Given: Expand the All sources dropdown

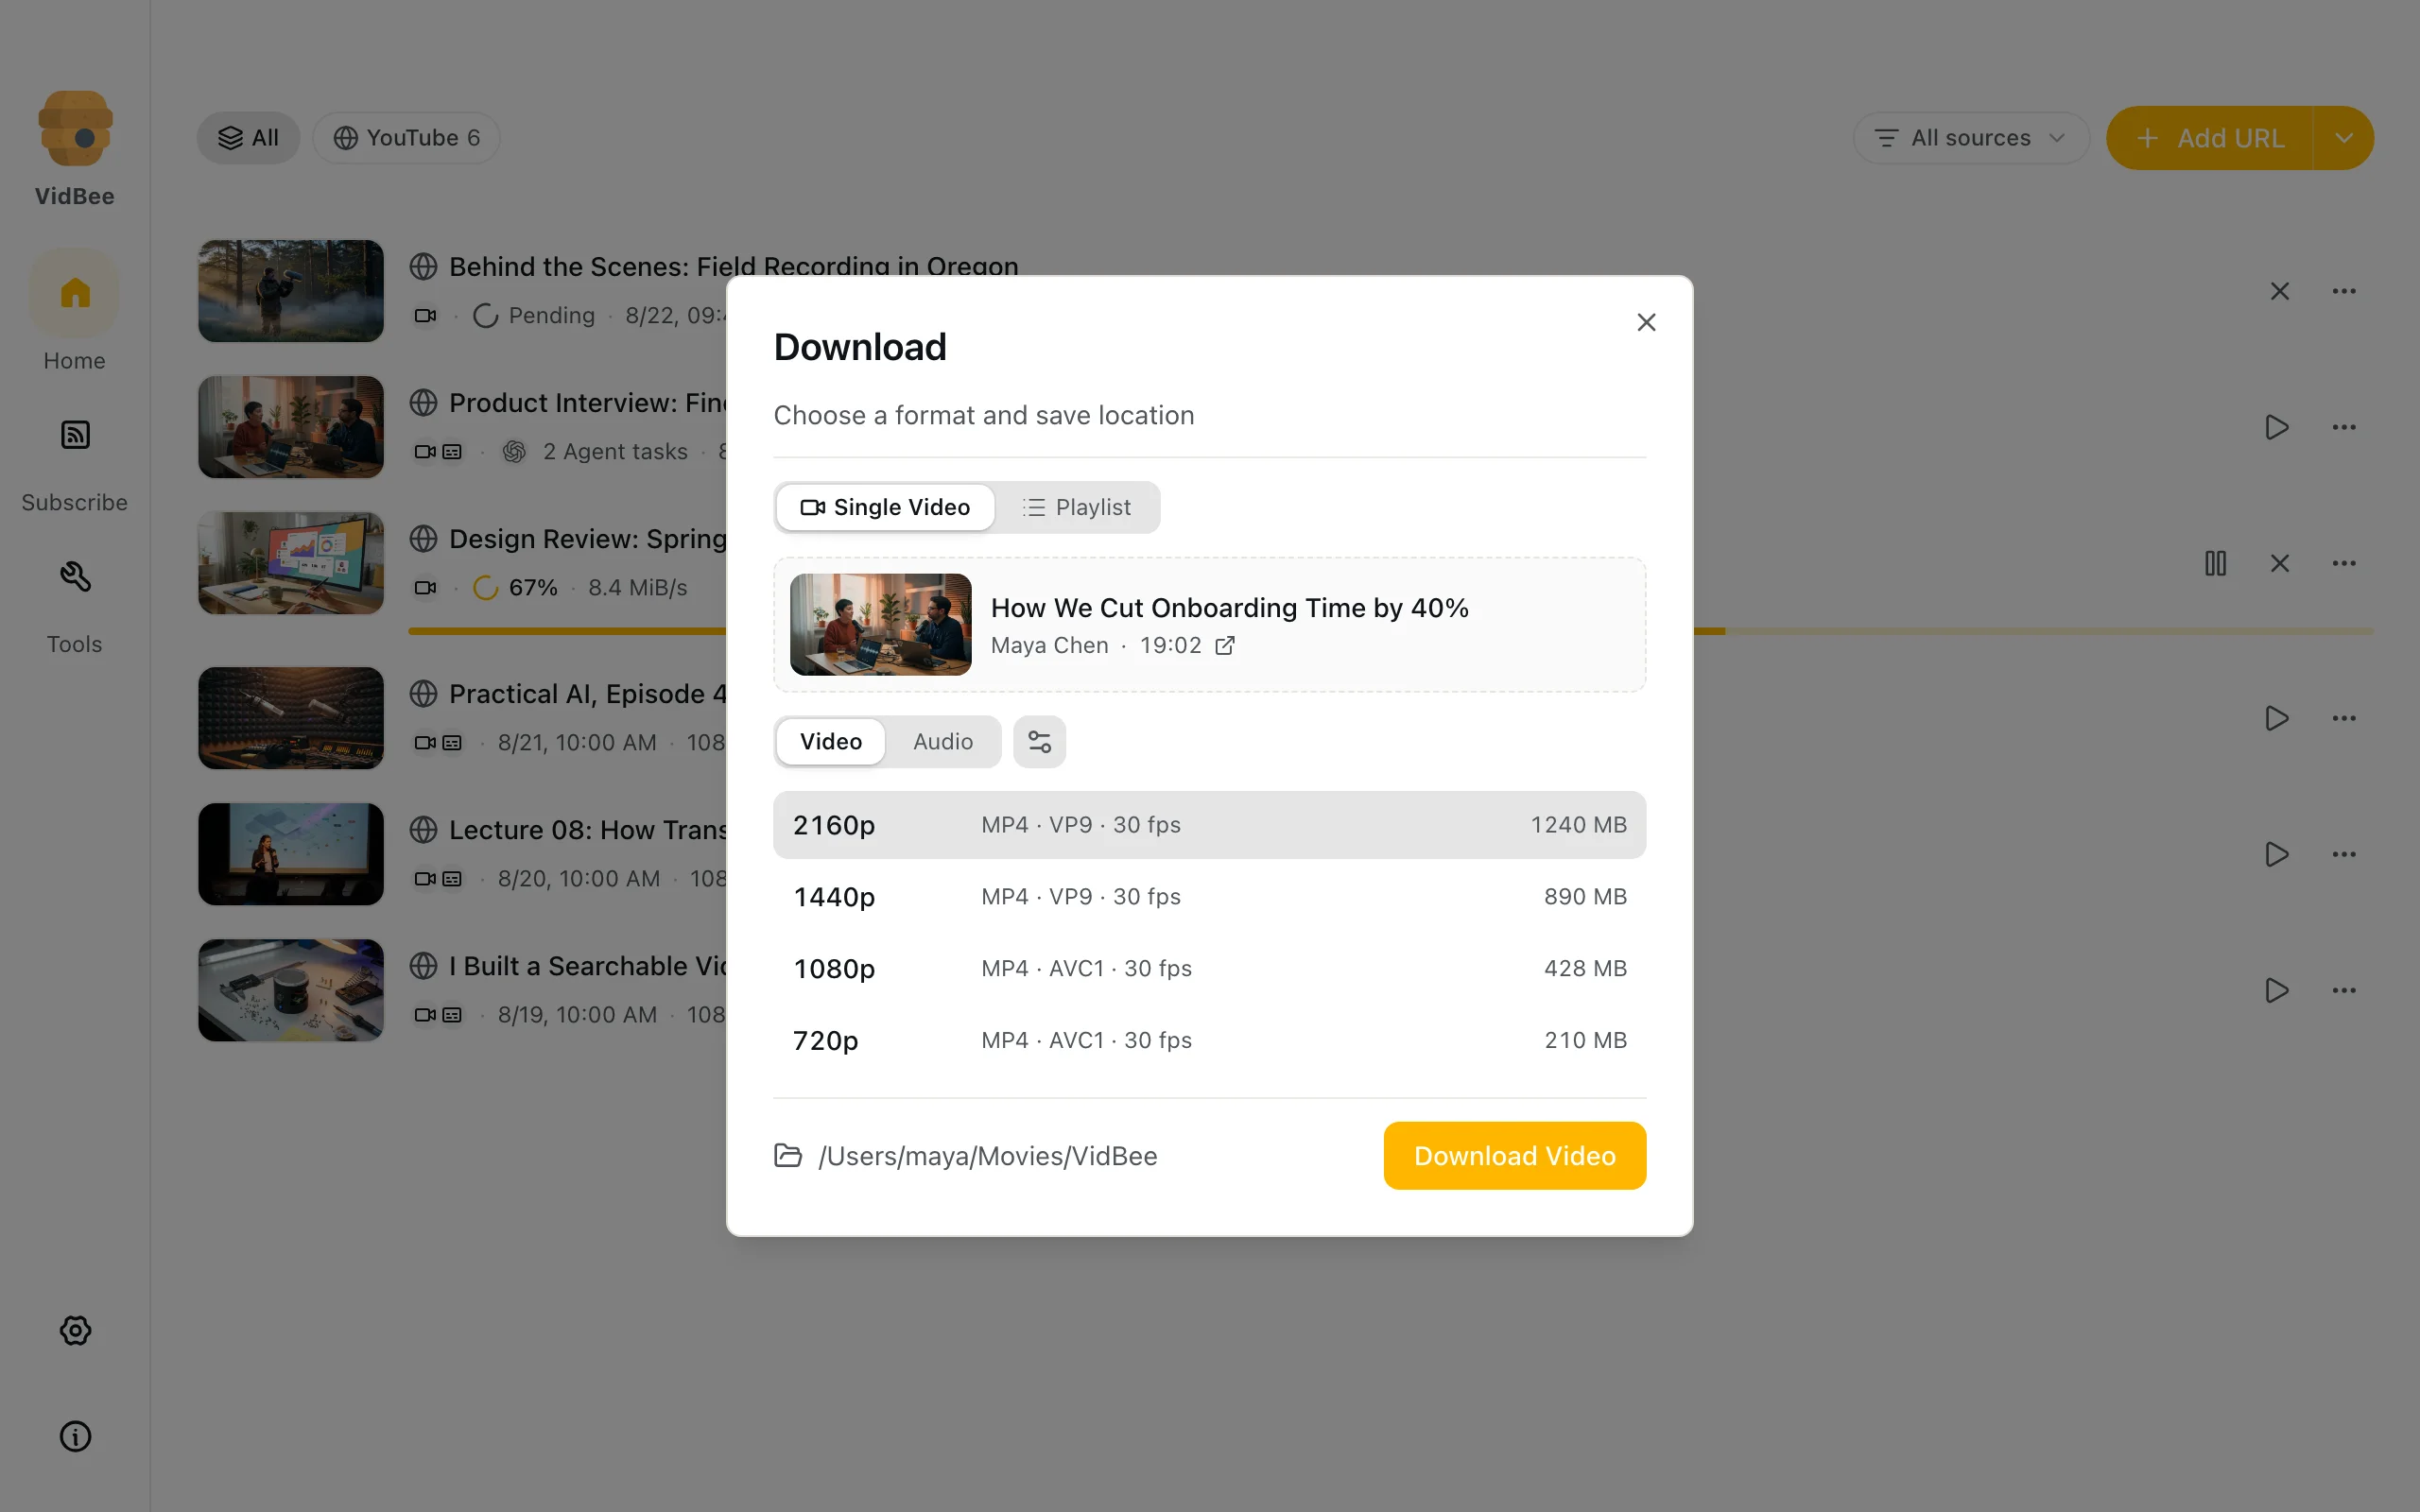Looking at the screenshot, I should [1970, 138].
